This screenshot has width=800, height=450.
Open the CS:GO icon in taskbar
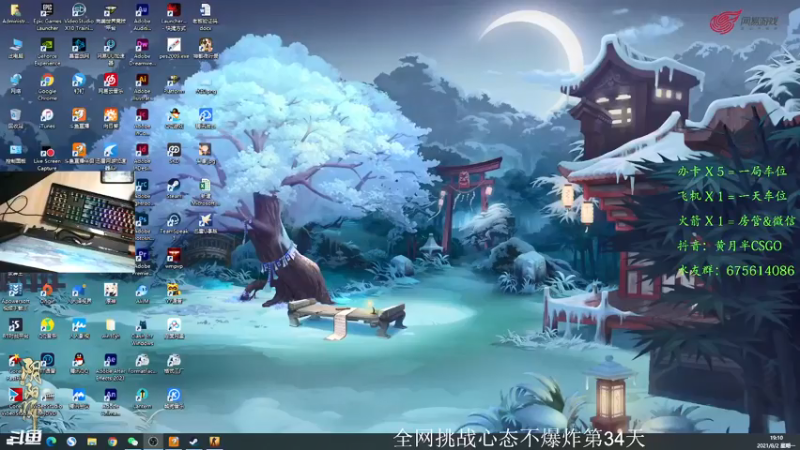214,441
